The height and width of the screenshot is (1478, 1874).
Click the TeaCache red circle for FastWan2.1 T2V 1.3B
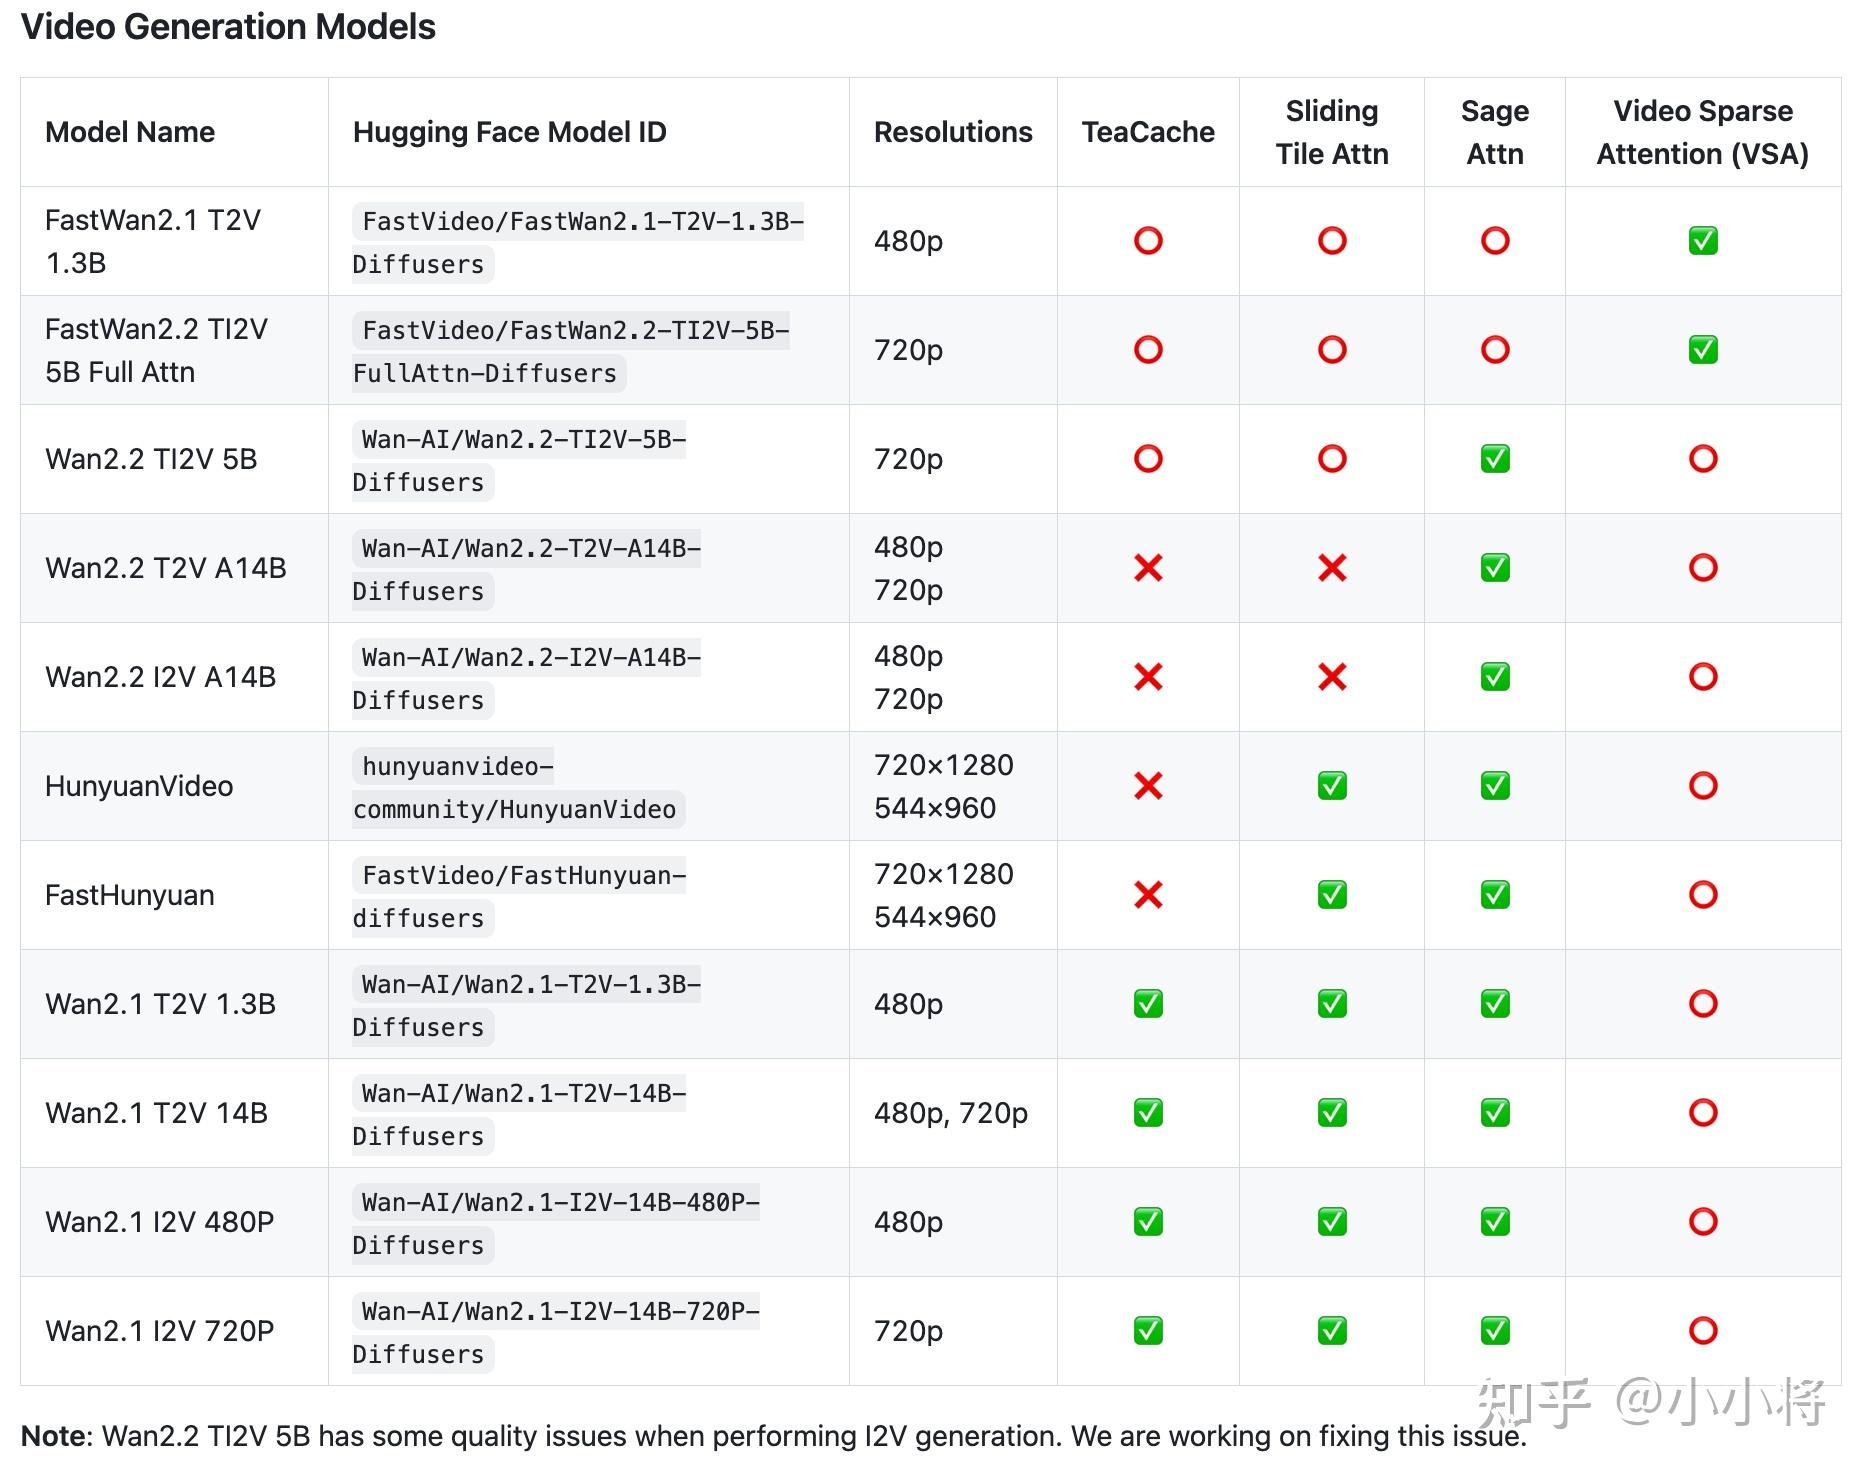pos(1148,241)
